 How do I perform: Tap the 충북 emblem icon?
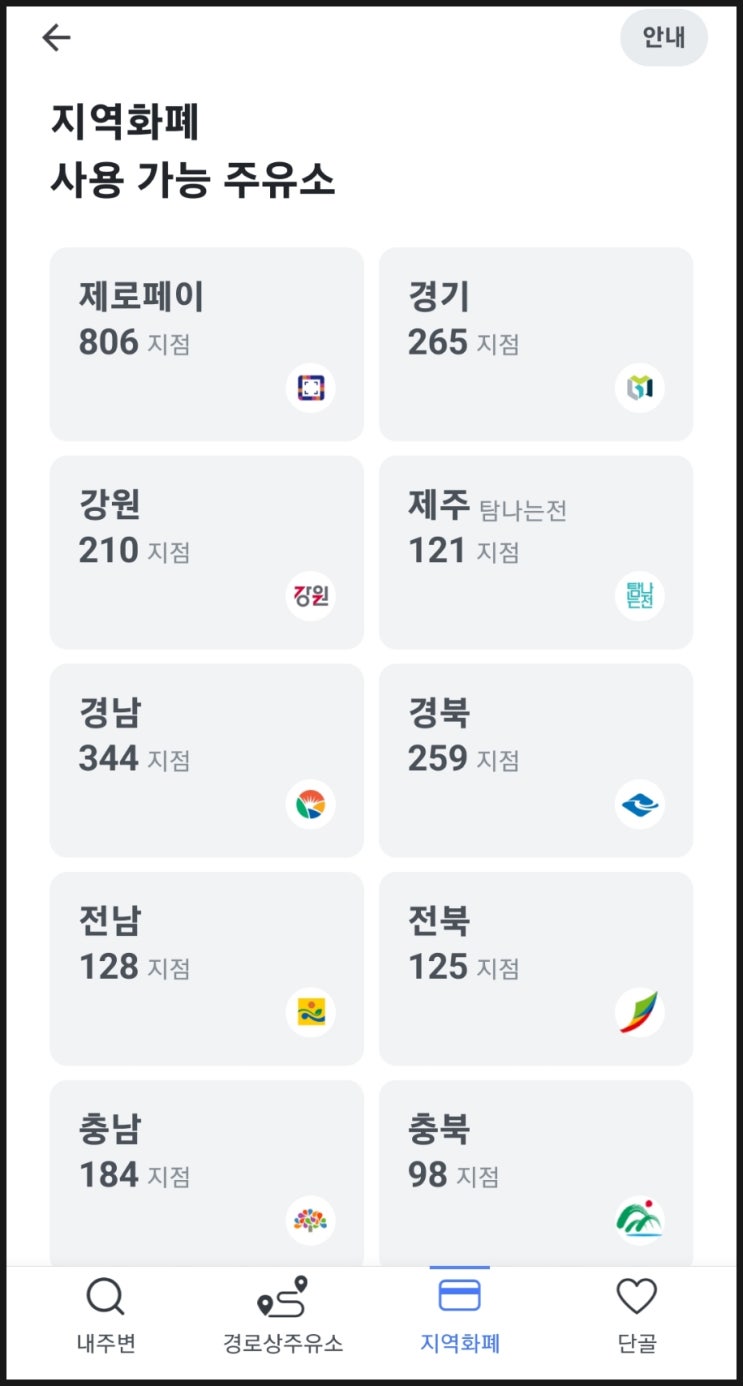click(x=639, y=1220)
